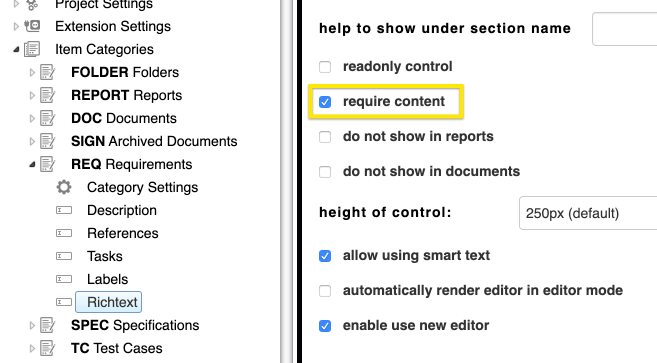The image size is (657, 363).
Task: Open the height of control dropdown
Action: 588,213
